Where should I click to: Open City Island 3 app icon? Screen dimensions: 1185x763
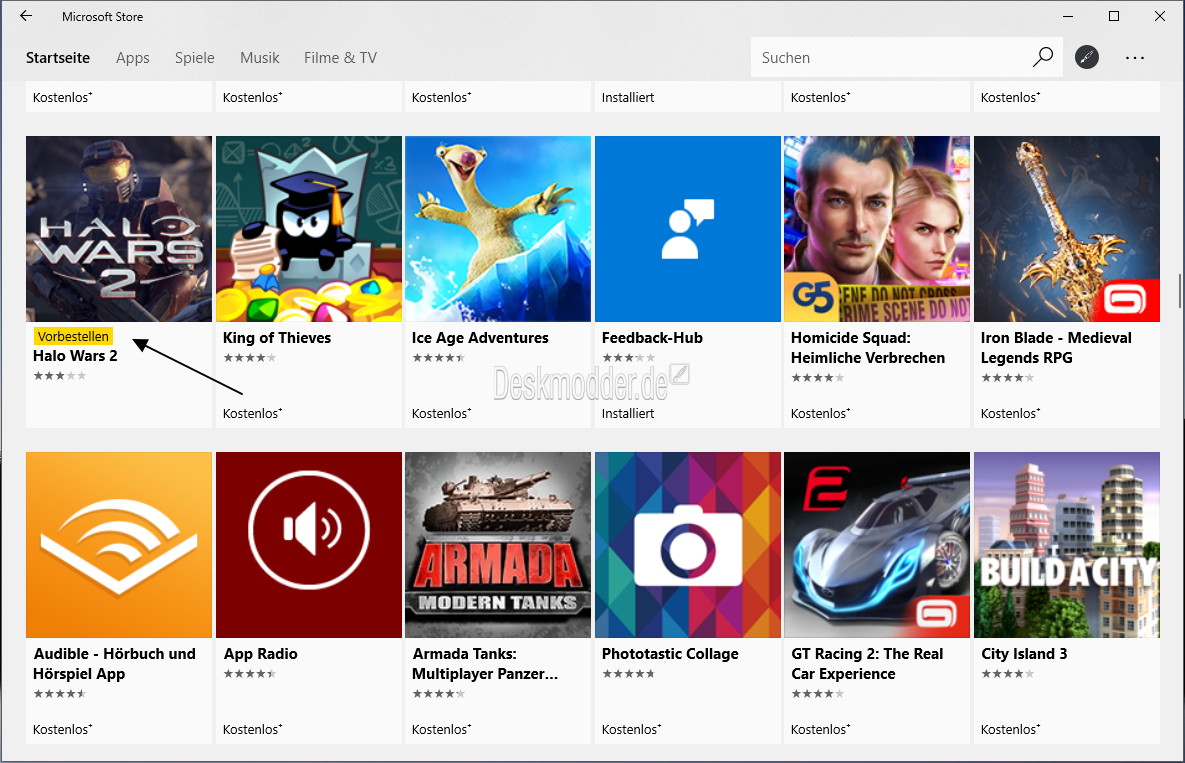(x=1066, y=545)
